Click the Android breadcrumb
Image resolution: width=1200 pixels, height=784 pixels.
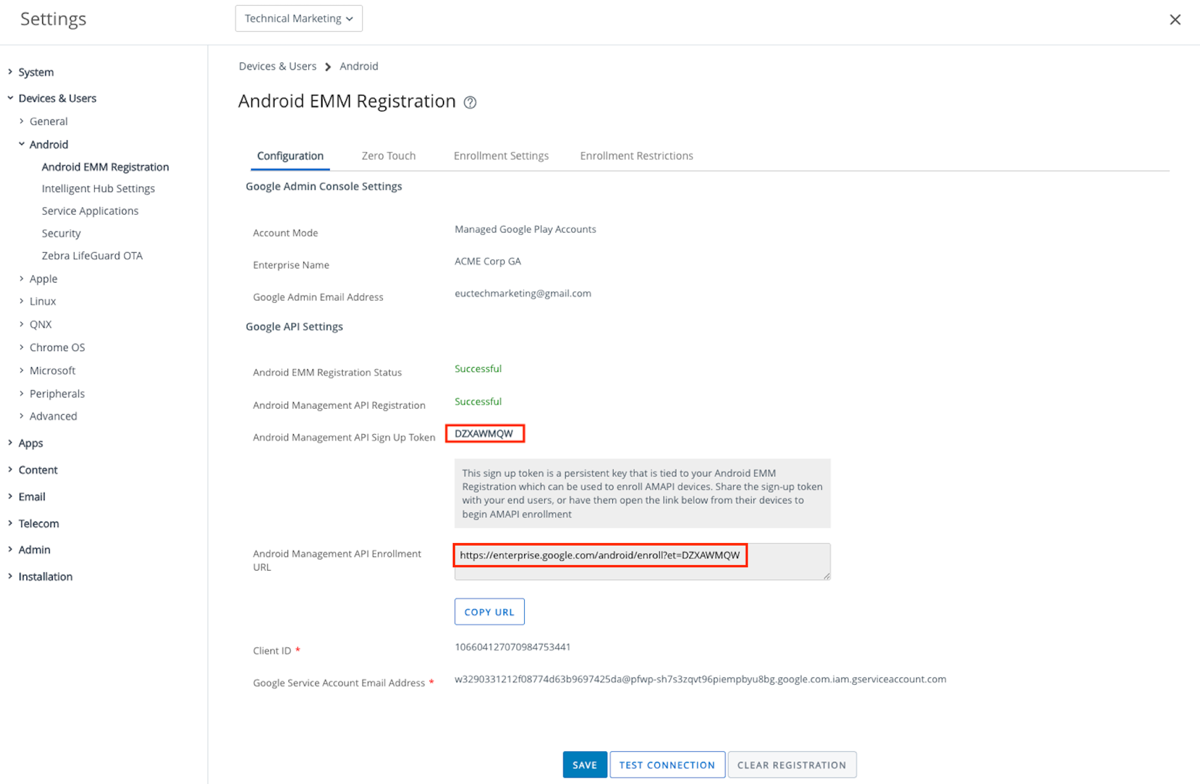click(x=359, y=66)
